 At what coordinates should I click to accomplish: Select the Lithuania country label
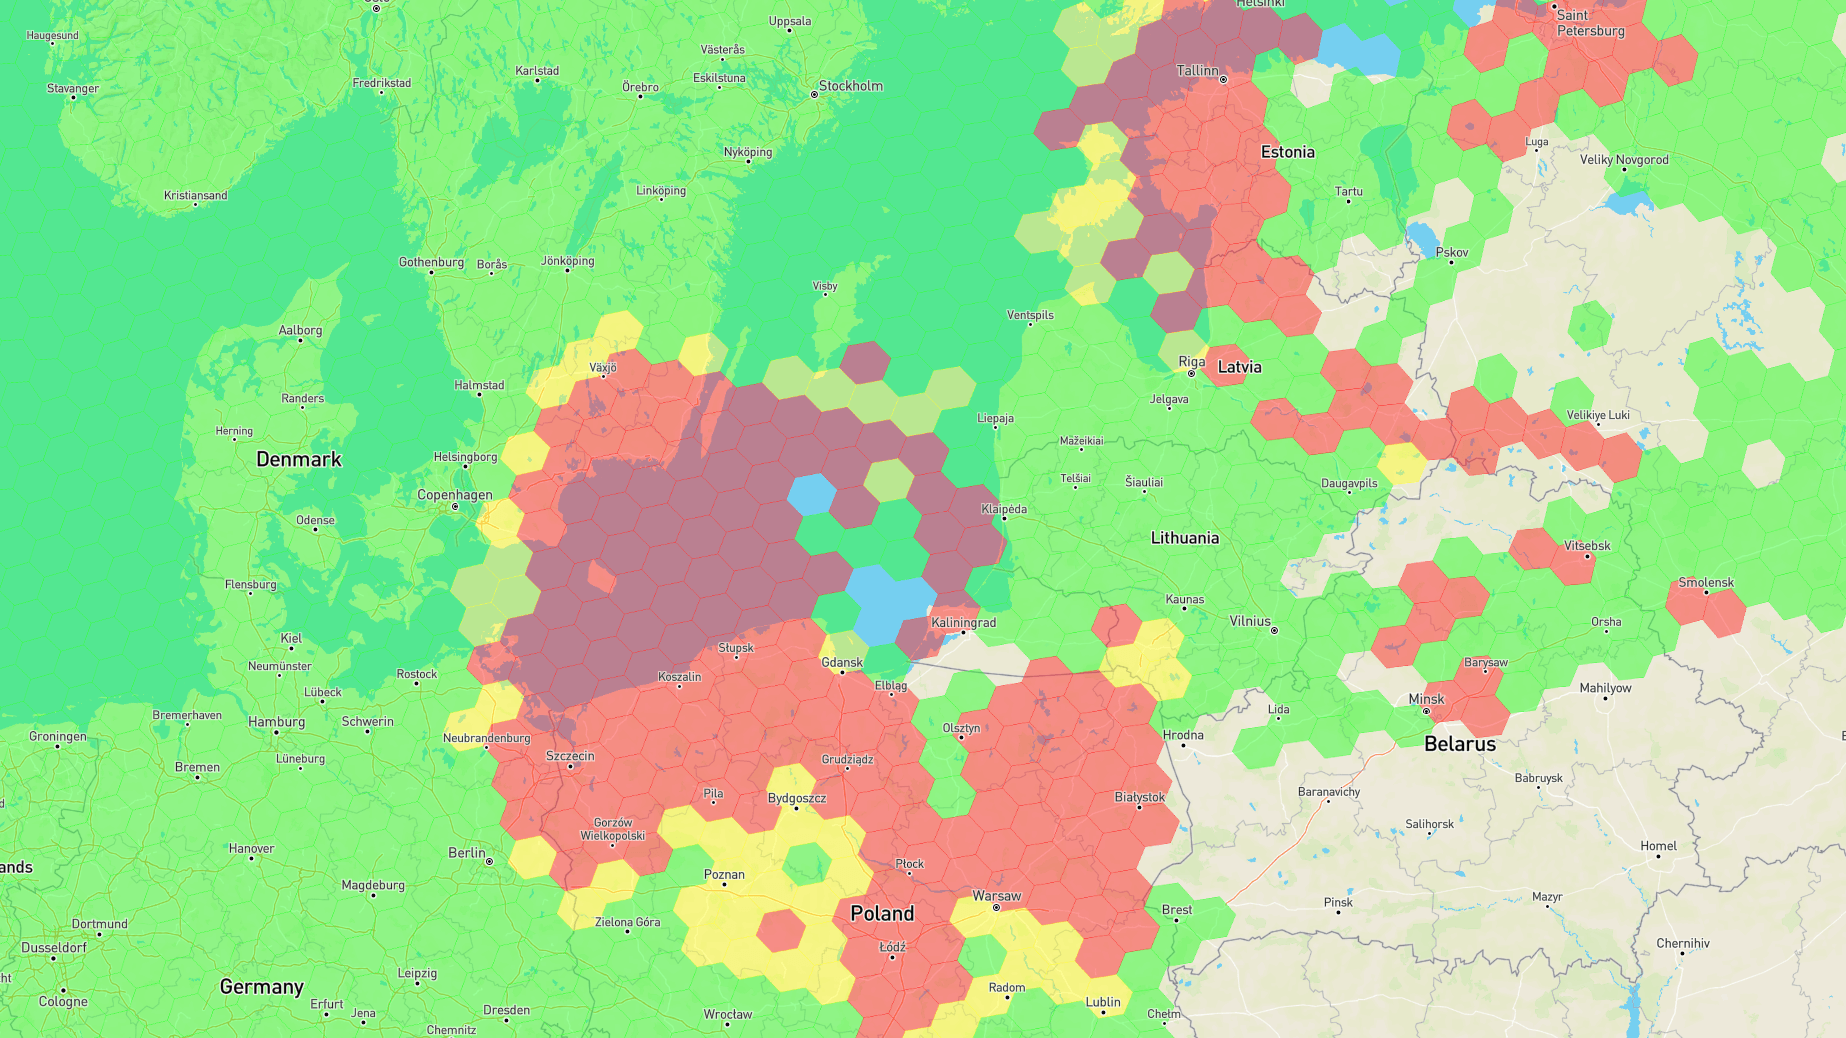pos(1185,538)
